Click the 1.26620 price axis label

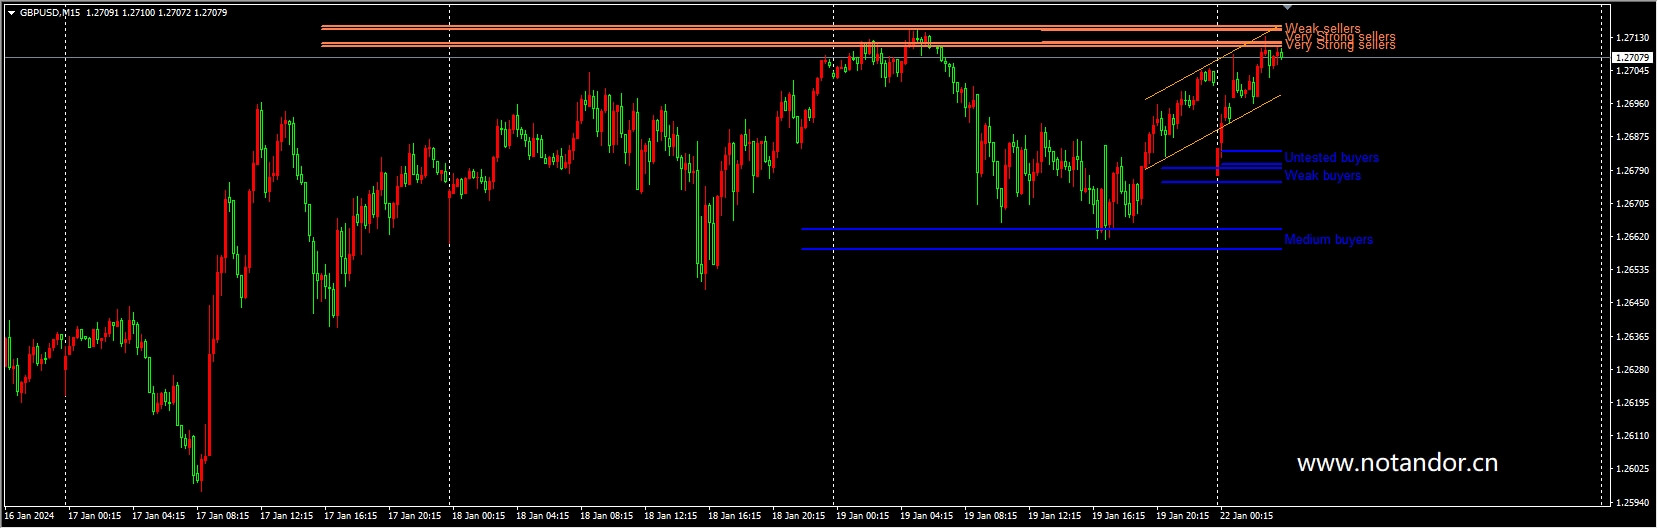1632,237
